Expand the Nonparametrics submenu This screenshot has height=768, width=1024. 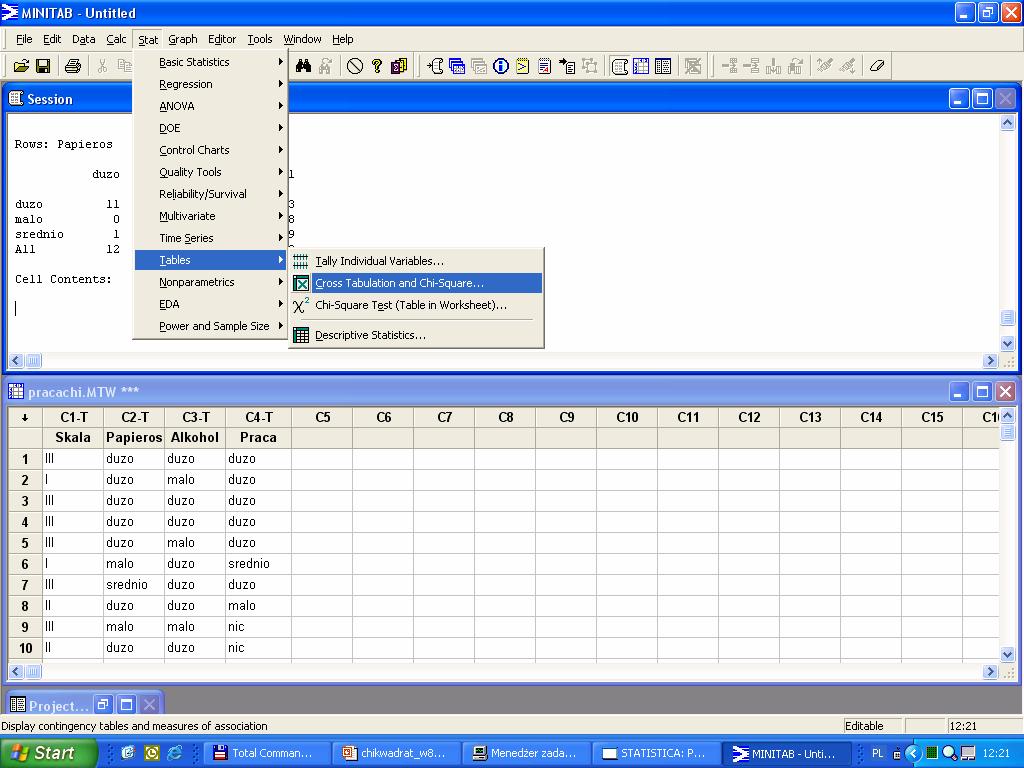(210, 282)
